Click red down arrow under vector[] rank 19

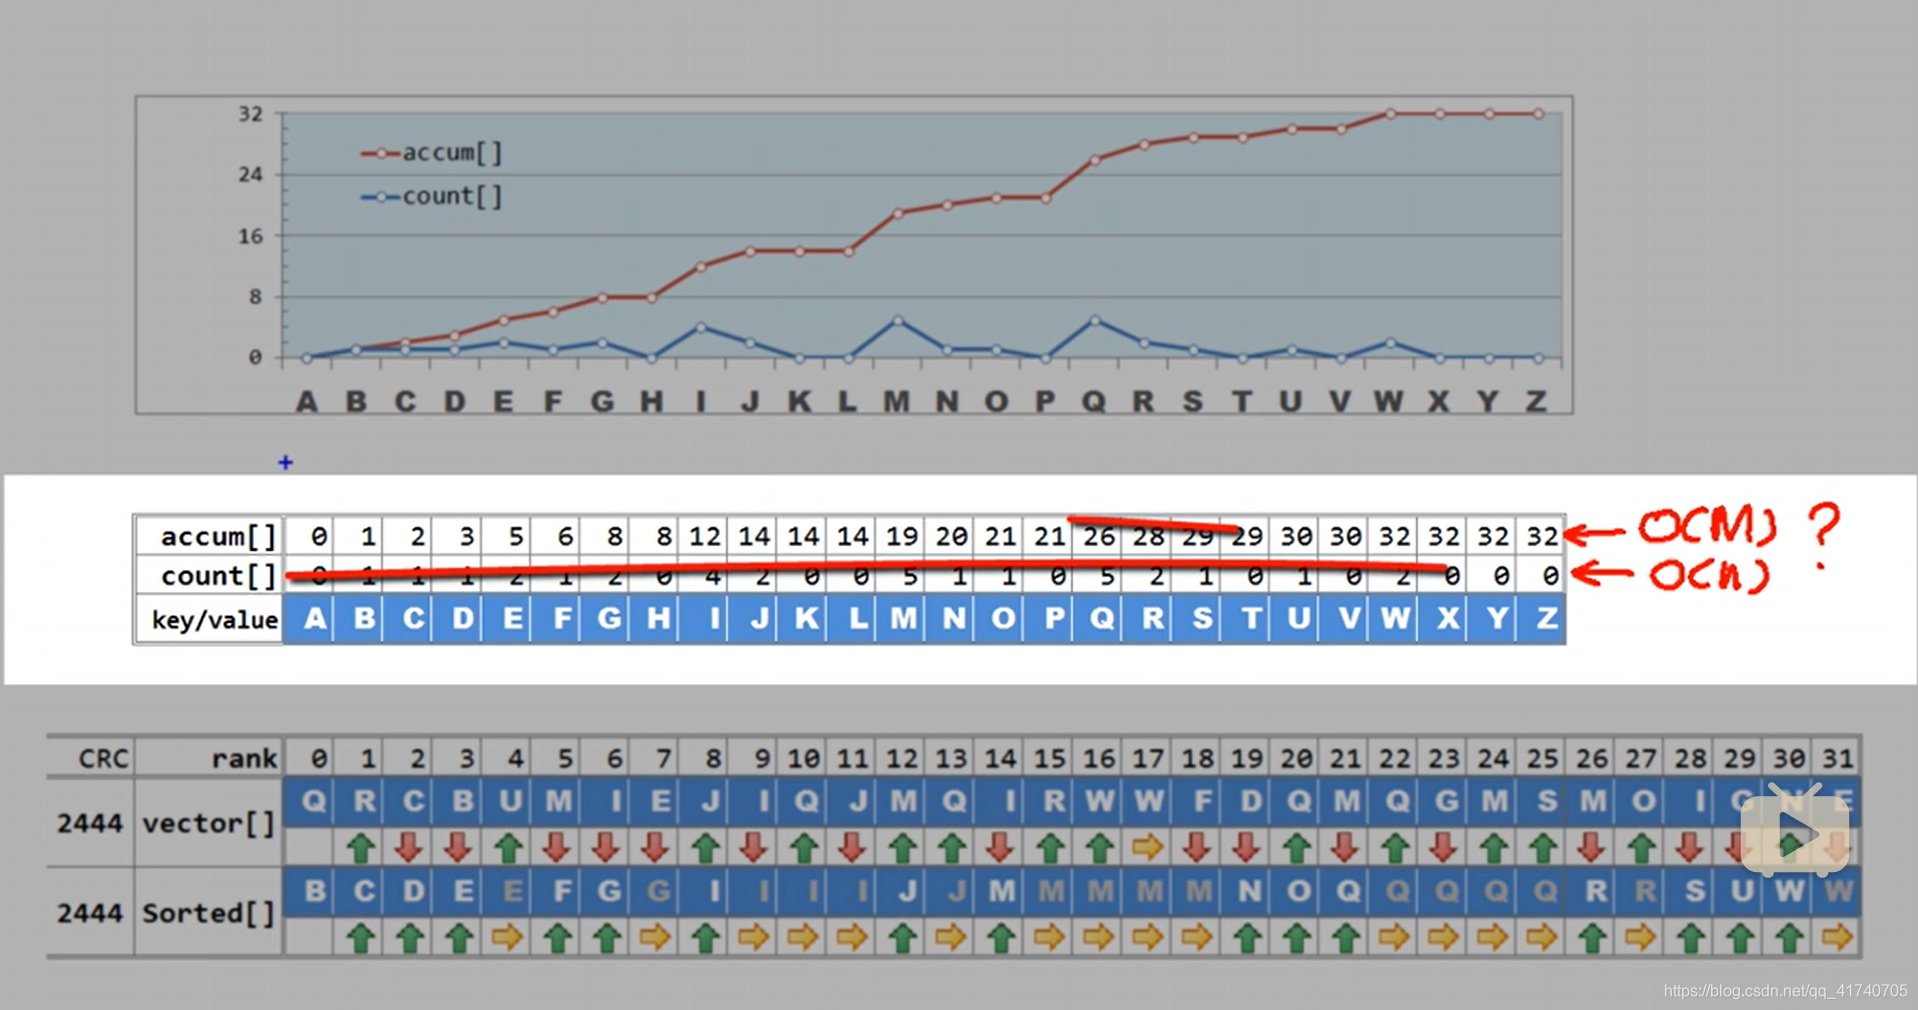1245,848
